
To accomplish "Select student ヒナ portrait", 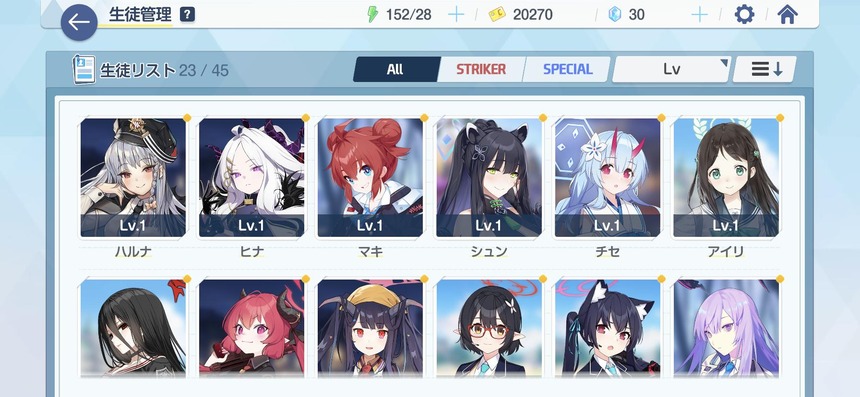I will pyautogui.click(x=252, y=178).
